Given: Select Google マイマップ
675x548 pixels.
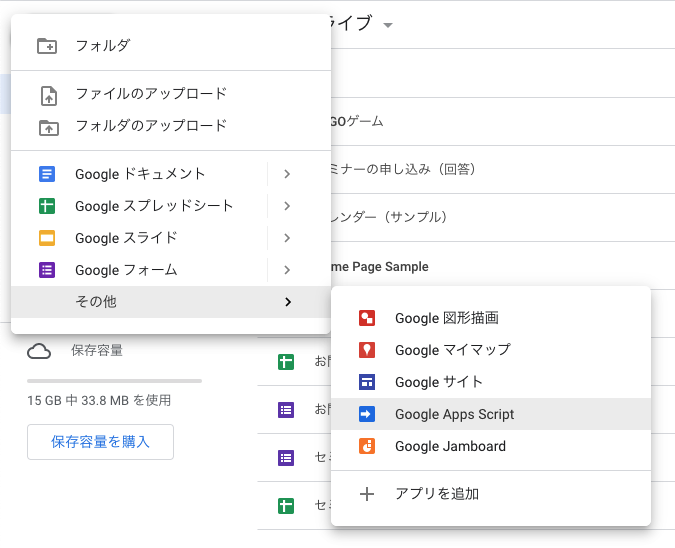Looking at the screenshot, I should point(491,350).
